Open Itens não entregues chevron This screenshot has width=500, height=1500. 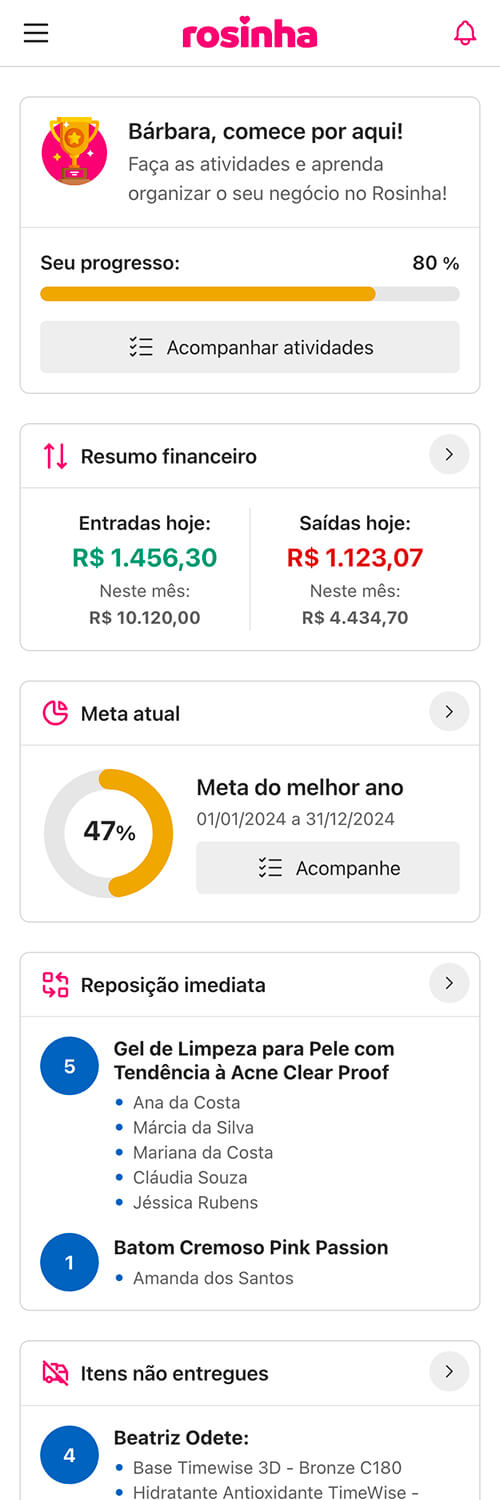pos(449,1371)
